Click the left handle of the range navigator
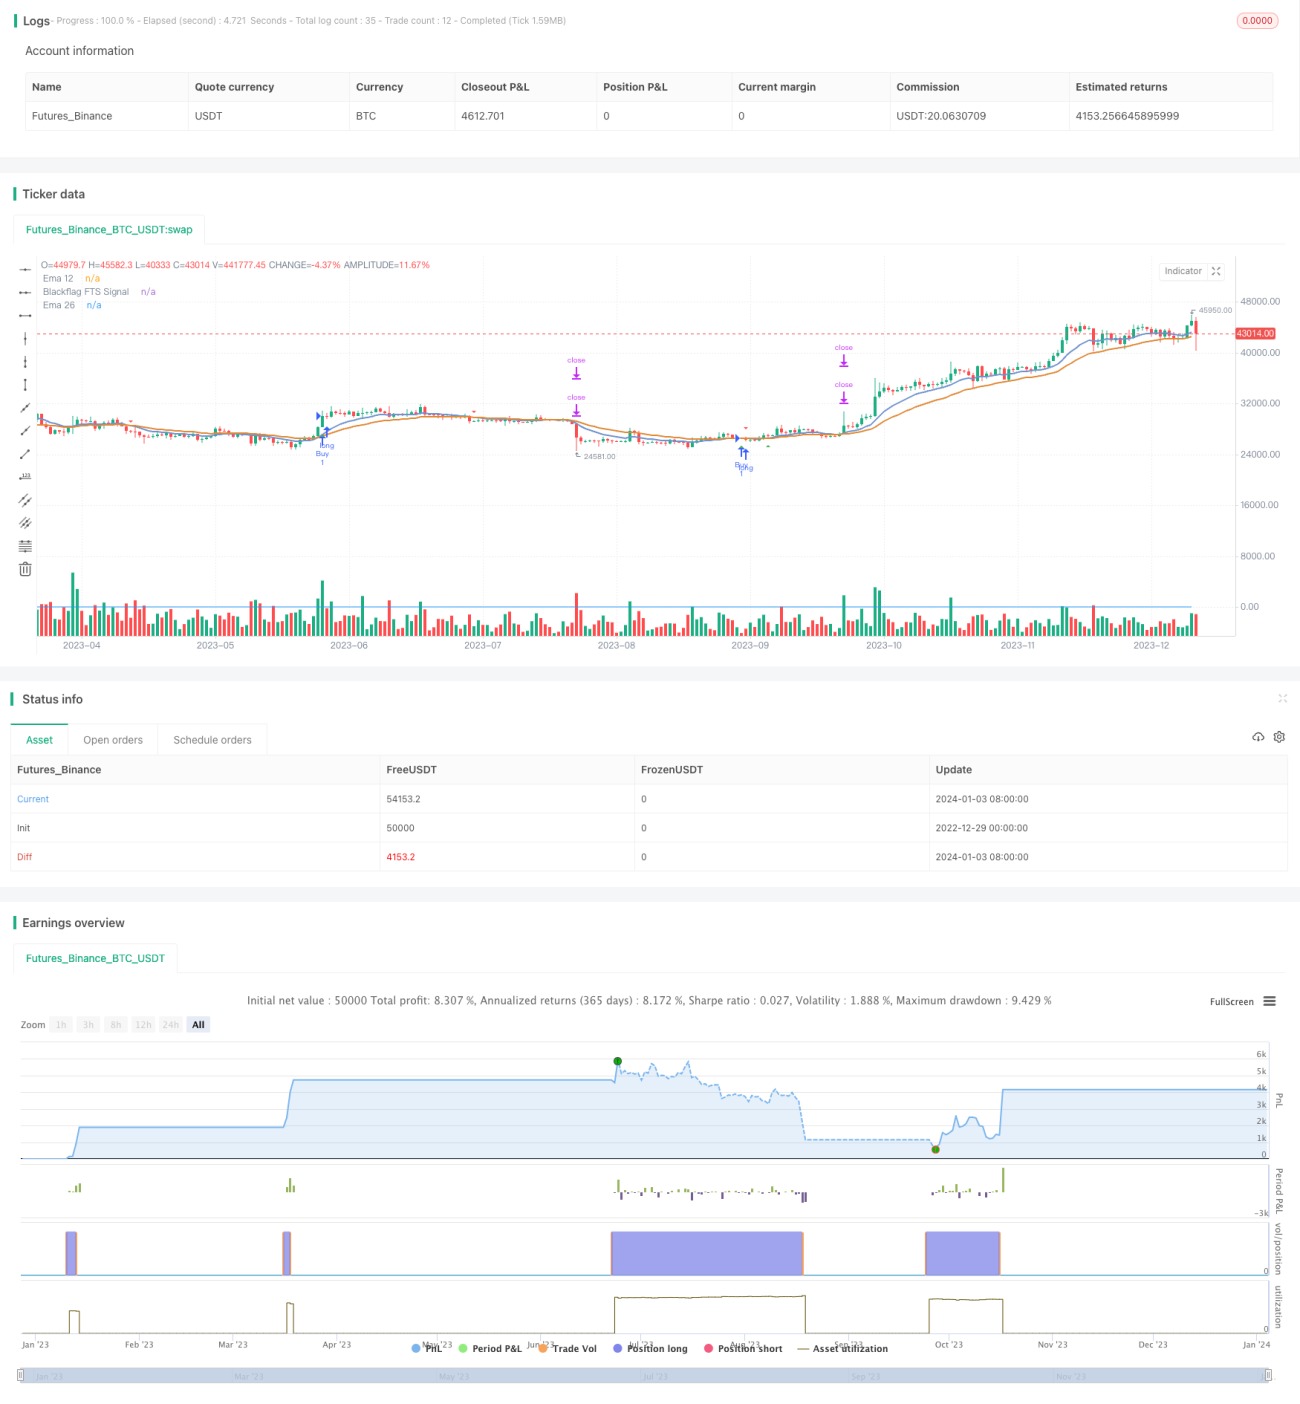This screenshot has height=1404, width=1300. click(x=21, y=1375)
